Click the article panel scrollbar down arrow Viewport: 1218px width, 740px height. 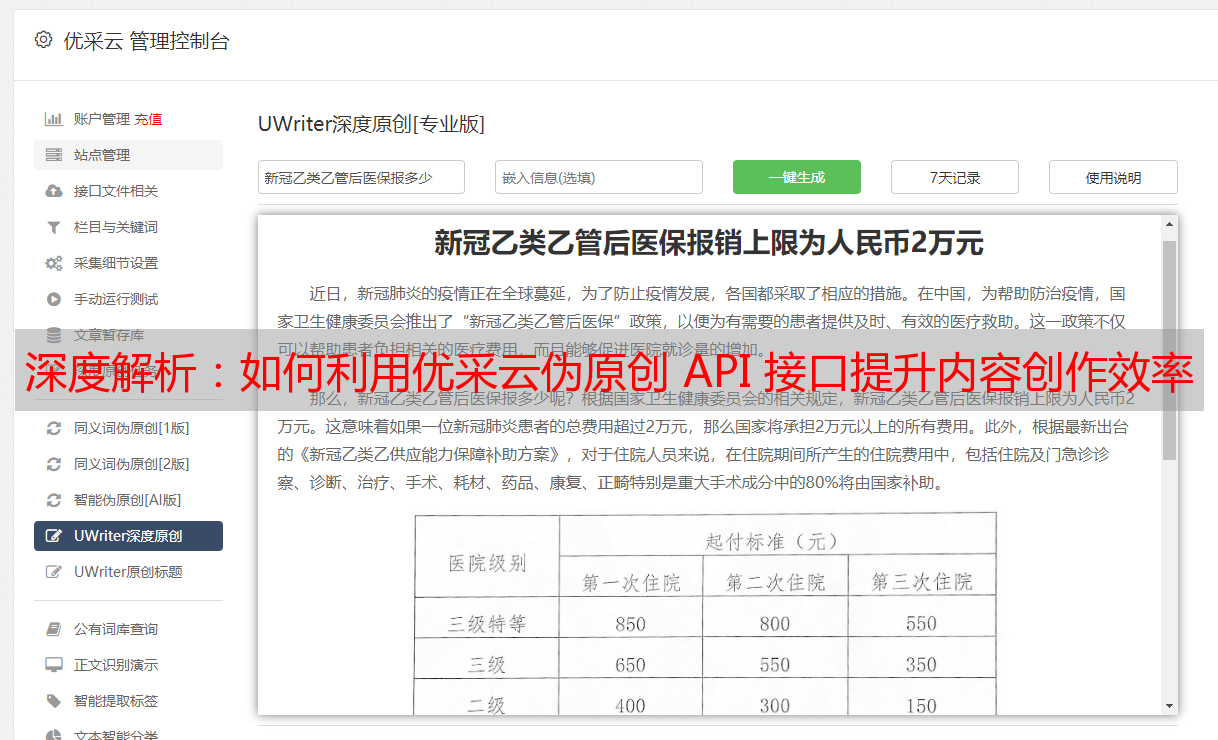[x=1169, y=706]
